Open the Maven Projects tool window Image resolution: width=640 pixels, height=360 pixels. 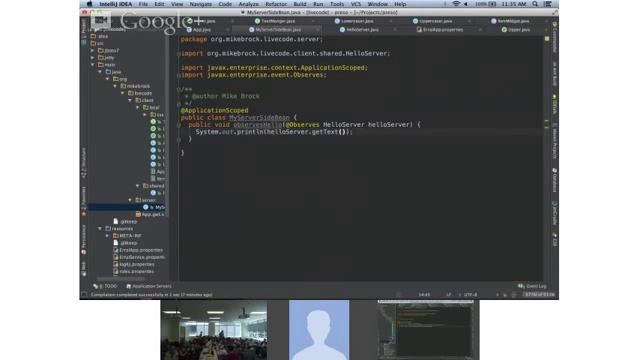pyautogui.click(x=555, y=142)
